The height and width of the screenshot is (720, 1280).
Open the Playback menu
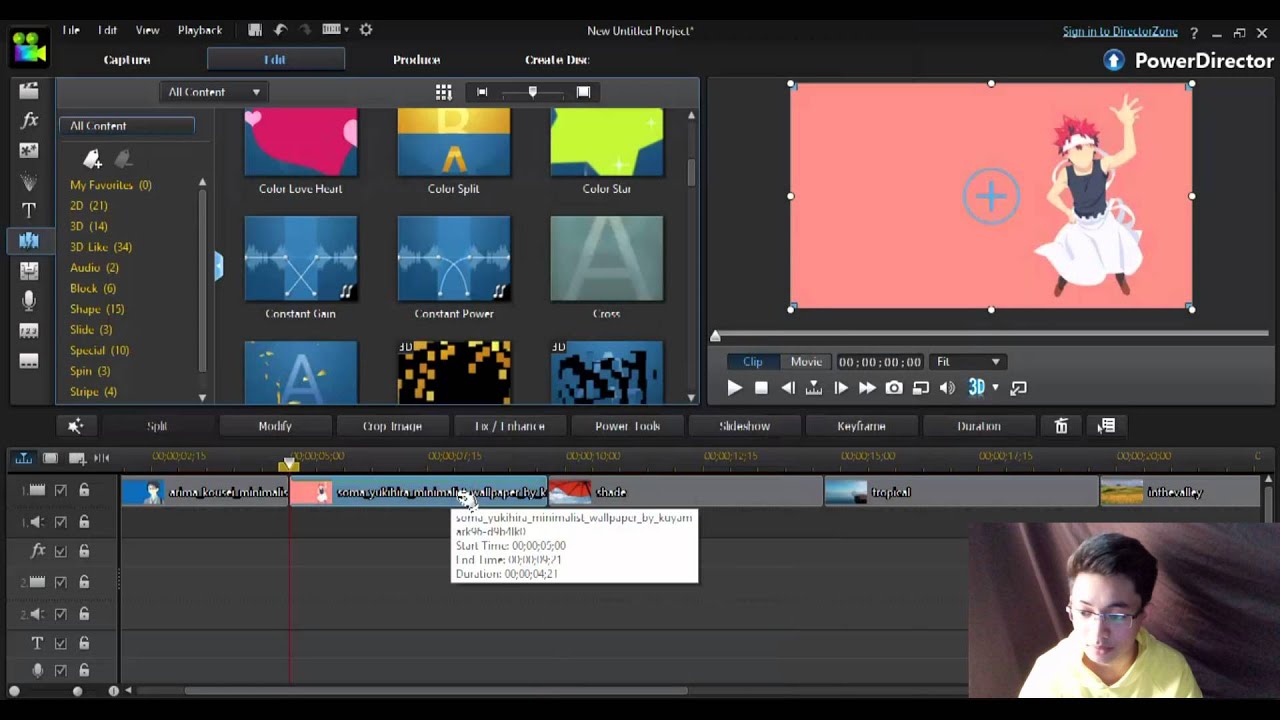(200, 31)
